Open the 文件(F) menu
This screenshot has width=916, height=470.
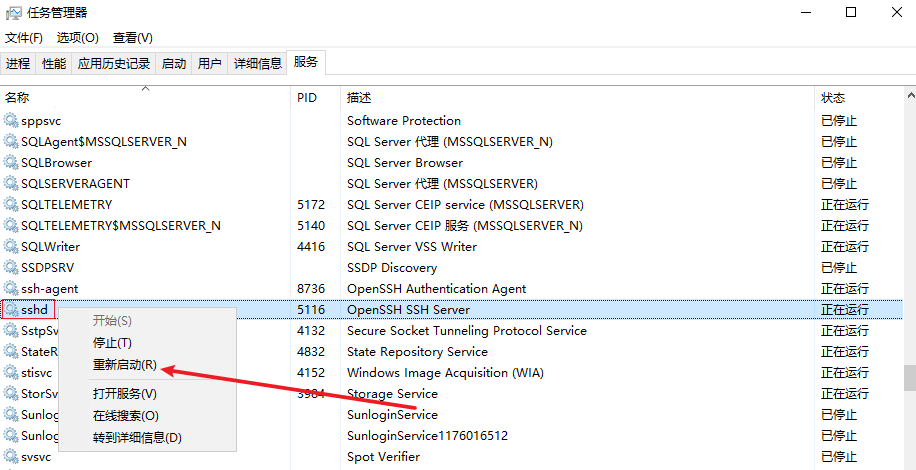coord(24,38)
